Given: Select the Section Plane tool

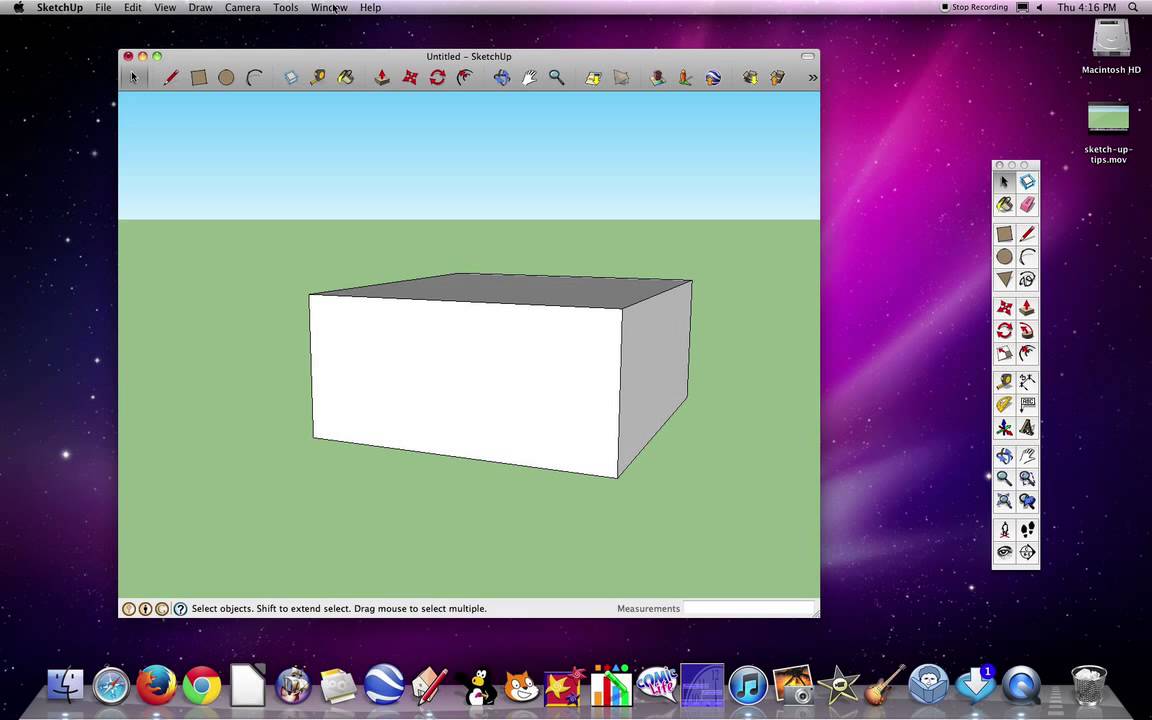Looking at the screenshot, I should (1027, 552).
